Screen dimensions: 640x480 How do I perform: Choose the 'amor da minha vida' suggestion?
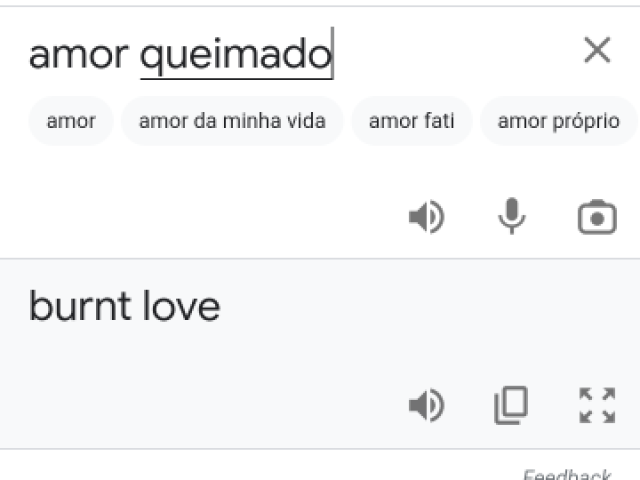pos(232,121)
